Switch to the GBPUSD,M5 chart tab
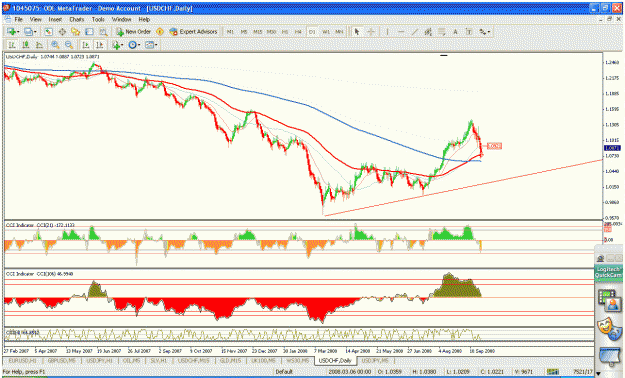625x378 pixels. pos(61,360)
